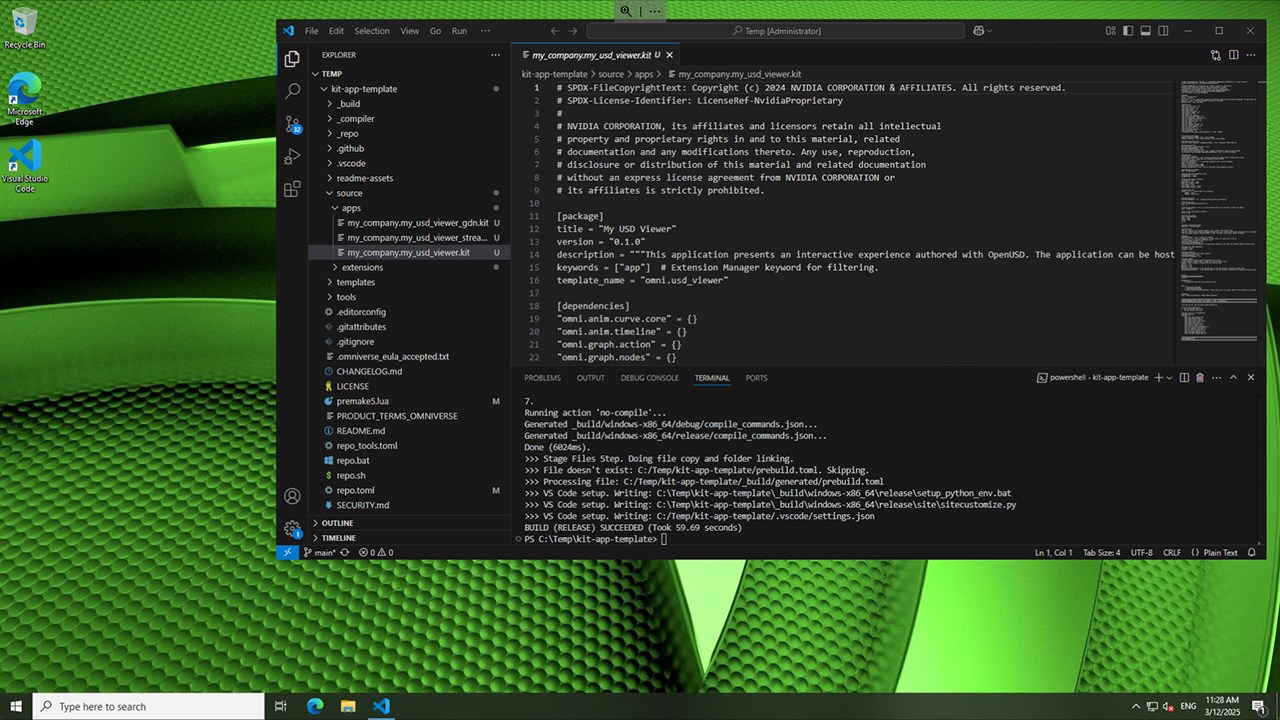This screenshot has width=1280, height=720.
Task: Toggle the Primary Side Bar visibility
Action: [1128, 31]
